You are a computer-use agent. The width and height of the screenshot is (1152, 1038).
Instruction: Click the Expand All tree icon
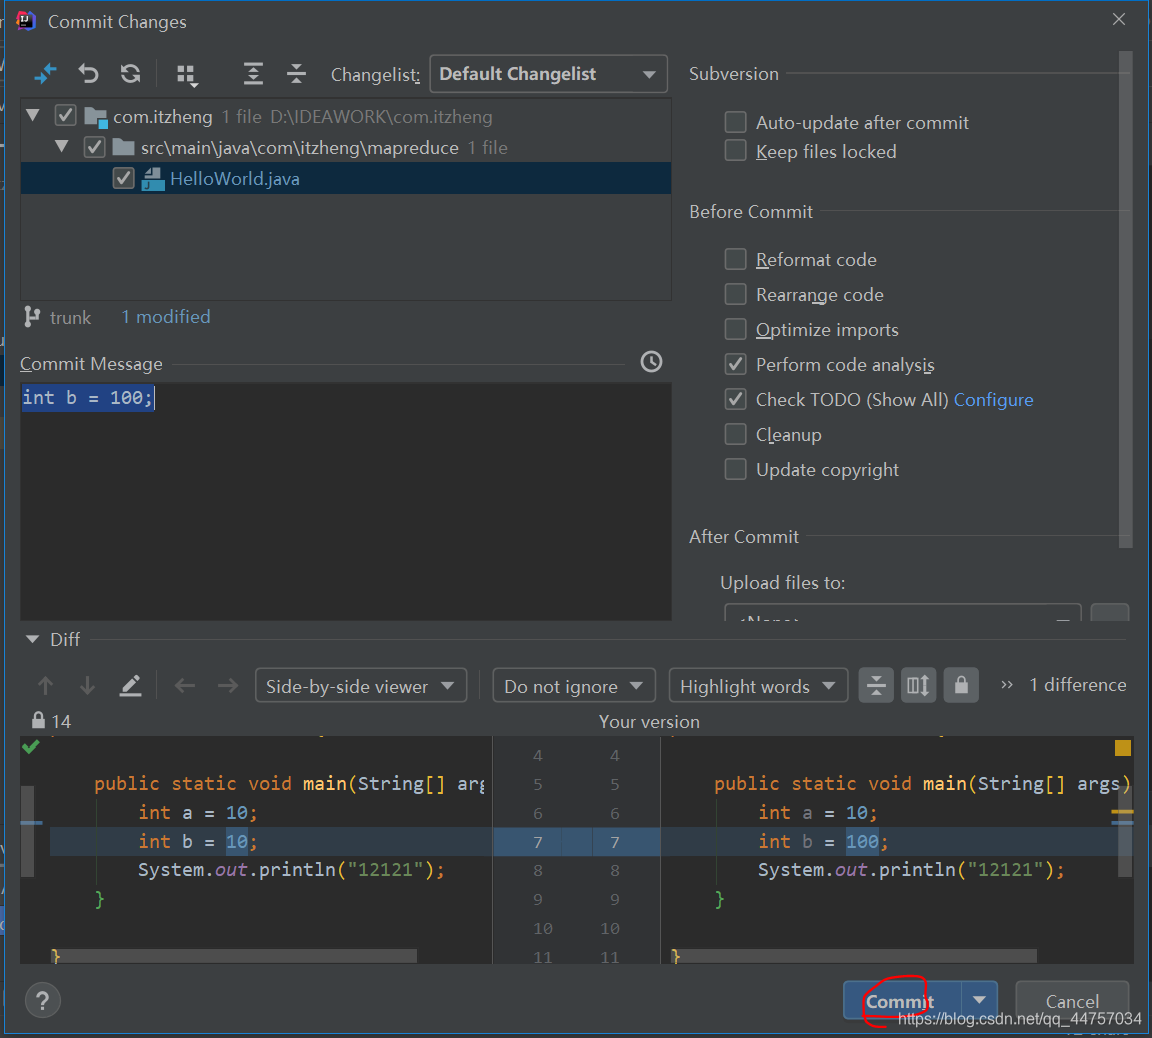coord(253,74)
